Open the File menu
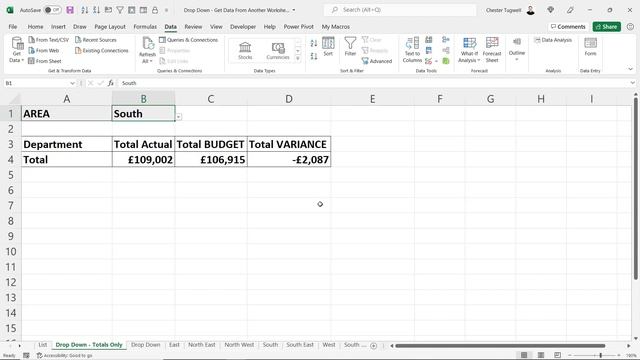Image resolution: width=640 pixels, height=360 pixels. [x=13, y=27]
